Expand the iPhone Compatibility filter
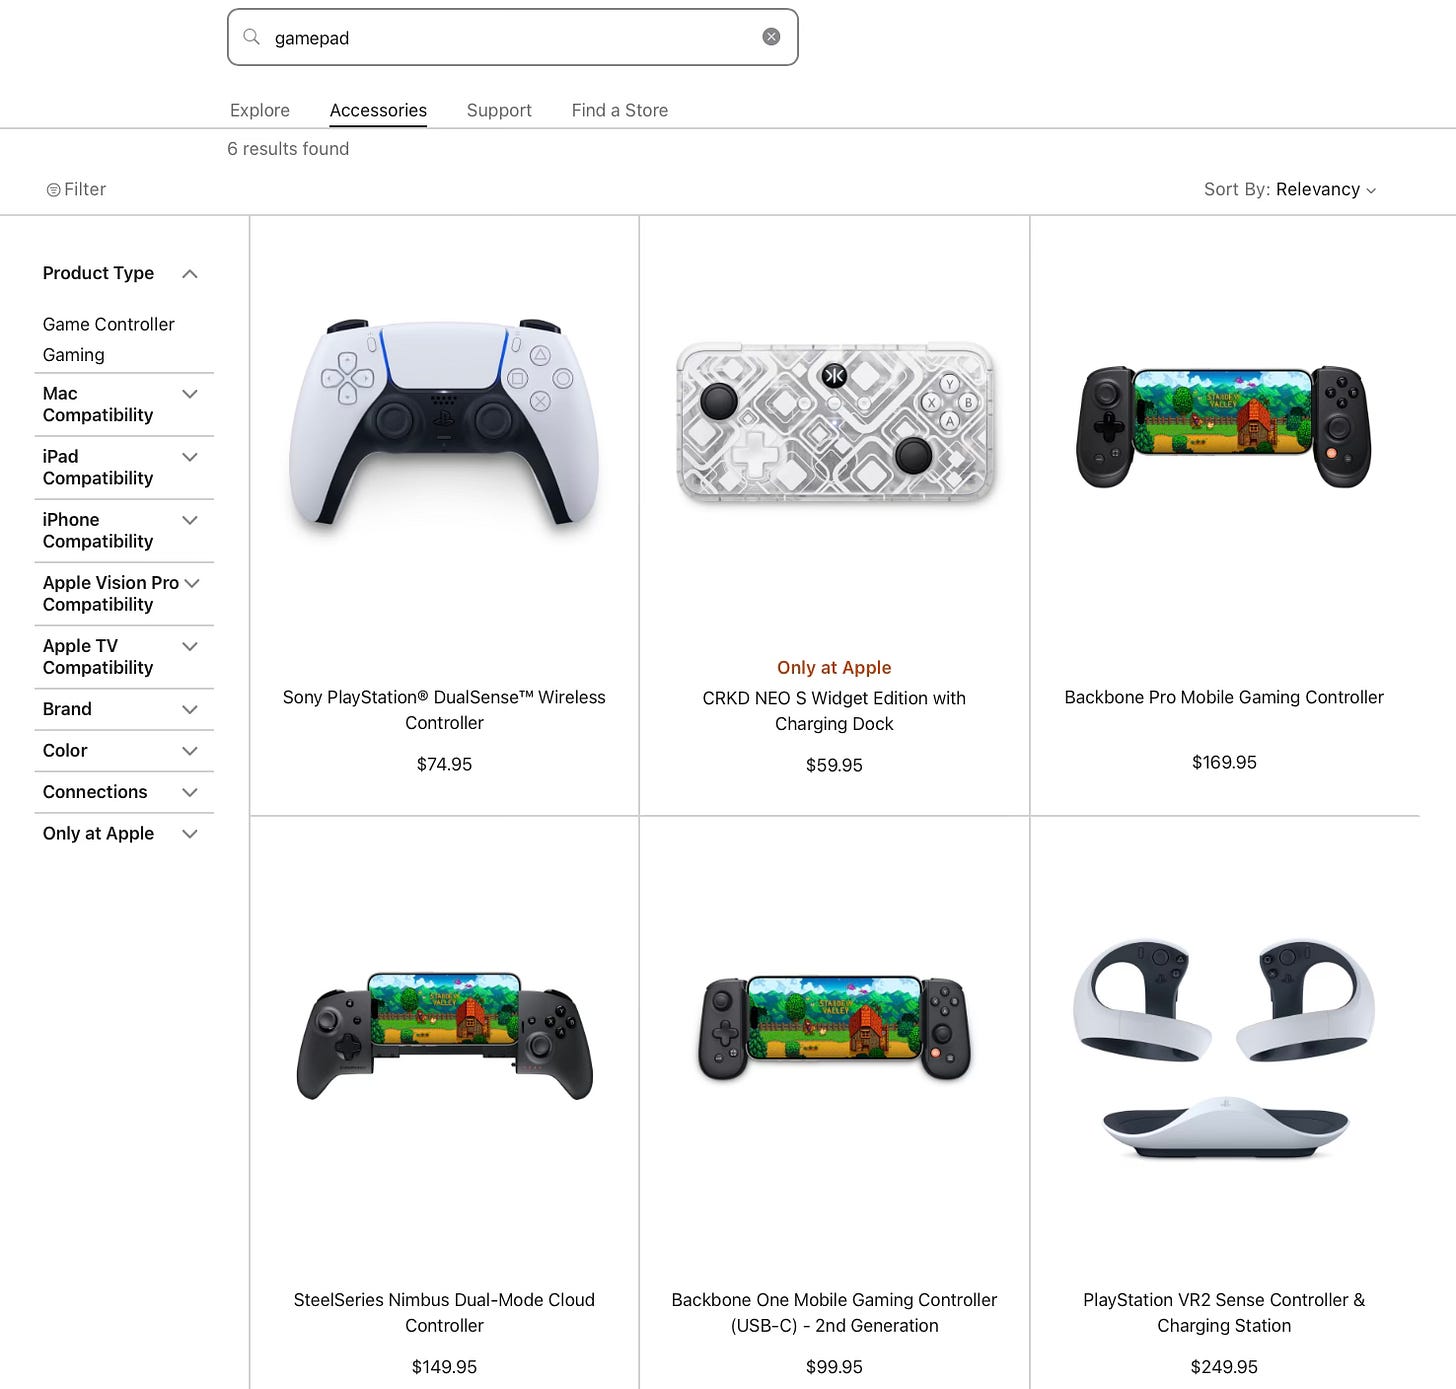This screenshot has height=1389, width=1456. click(190, 520)
